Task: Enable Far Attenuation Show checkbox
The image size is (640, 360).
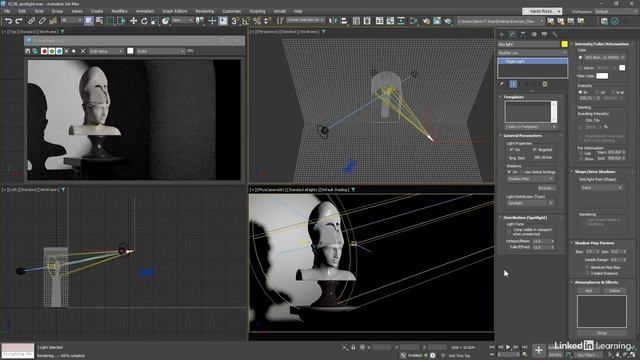Action: tap(581, 158)
